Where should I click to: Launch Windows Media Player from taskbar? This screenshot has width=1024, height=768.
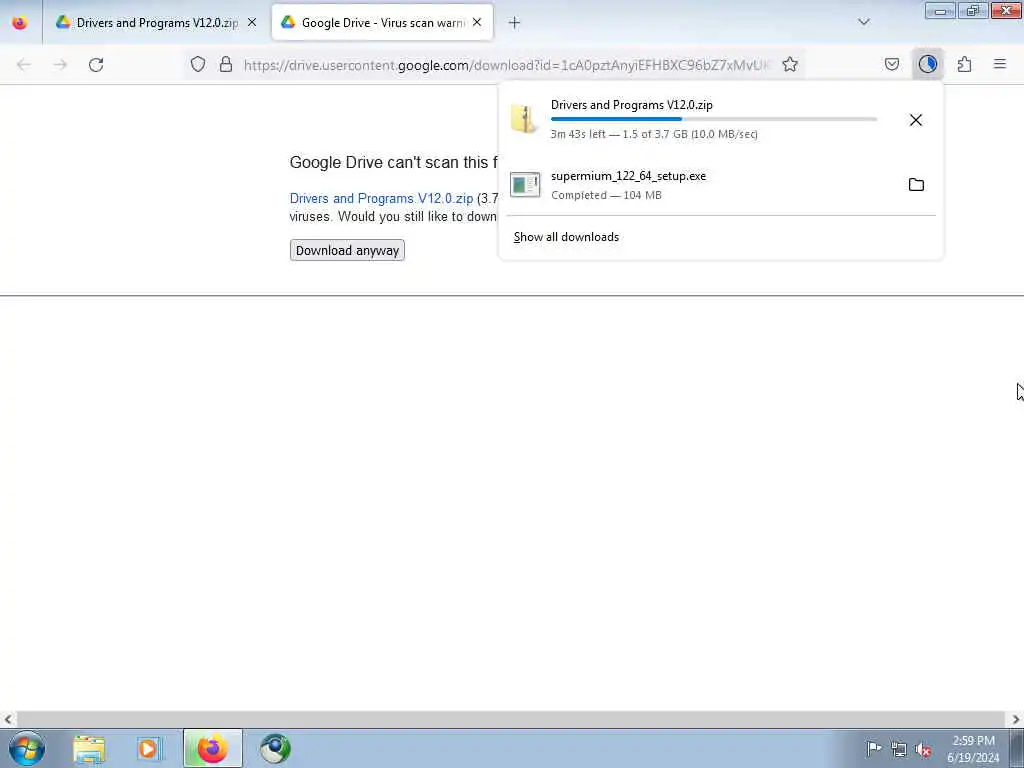pyautogui.click(x=150, y=749)
